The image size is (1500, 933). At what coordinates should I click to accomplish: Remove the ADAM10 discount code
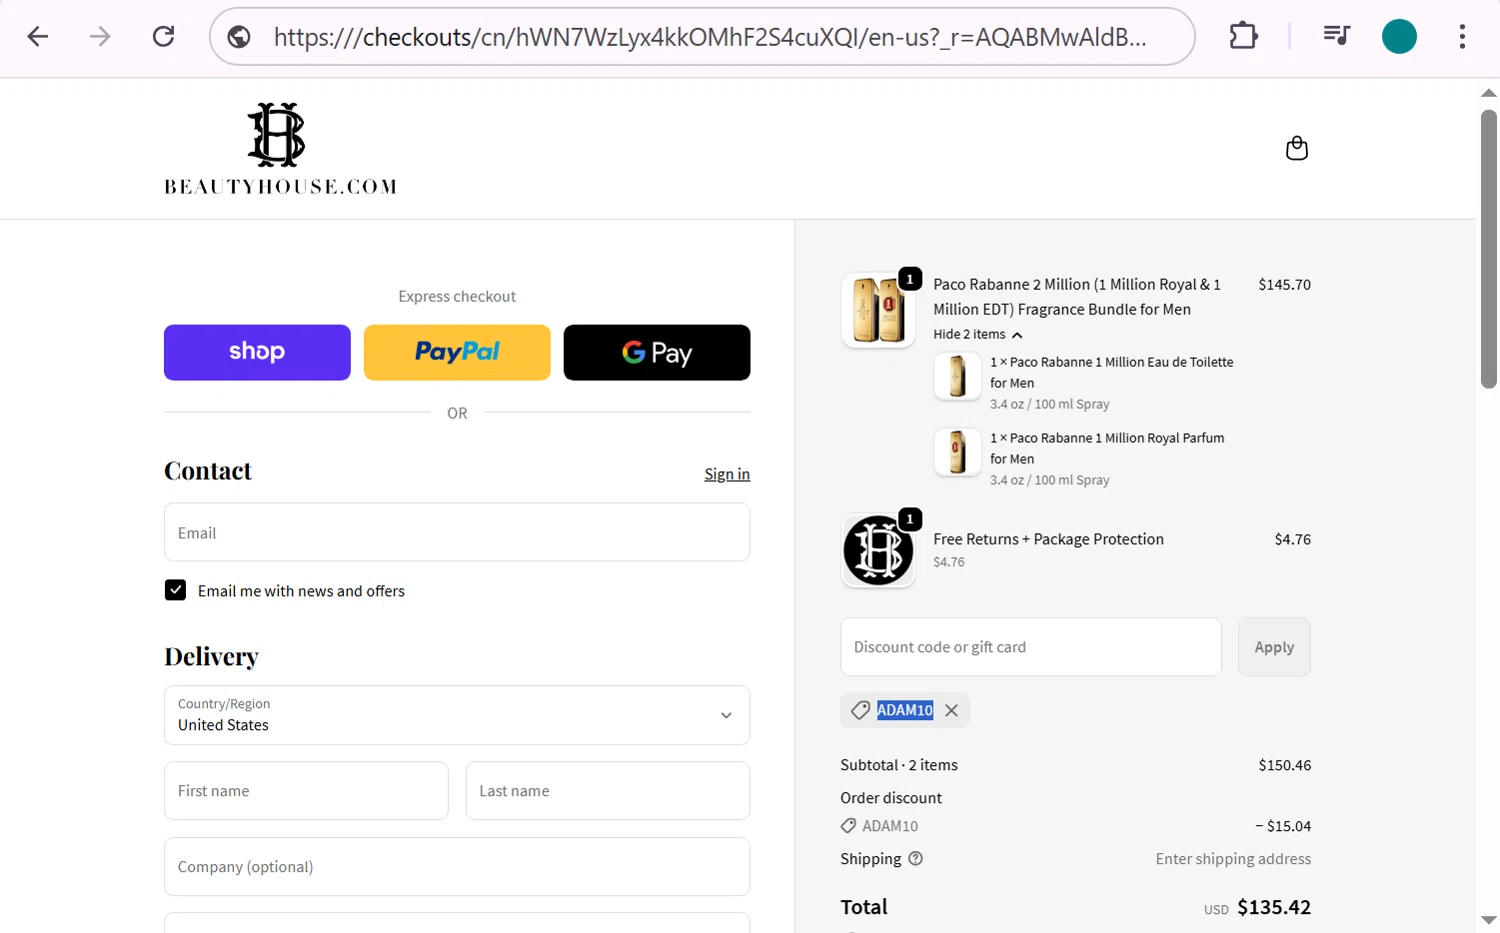951,710
